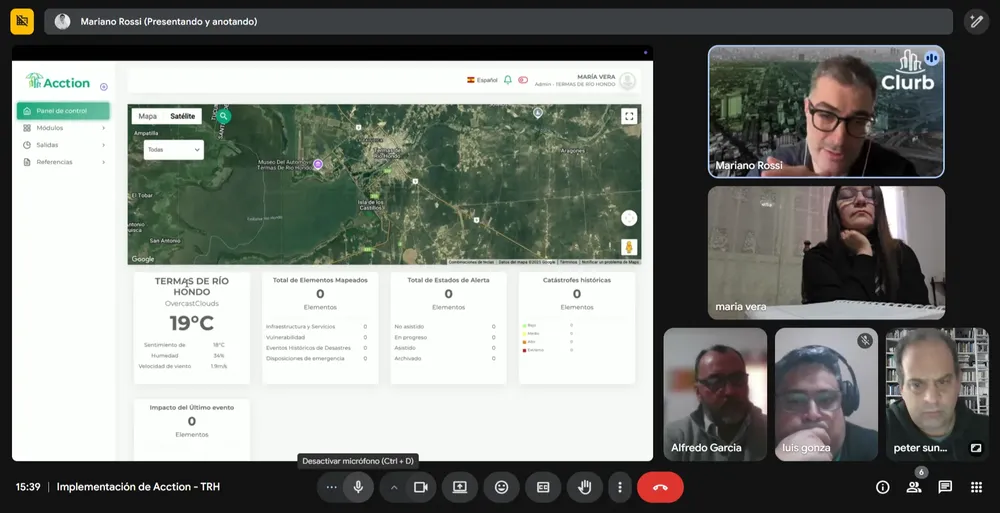Show the participants list
This screenshot has width=1000, height=513.
pos(914,487)
